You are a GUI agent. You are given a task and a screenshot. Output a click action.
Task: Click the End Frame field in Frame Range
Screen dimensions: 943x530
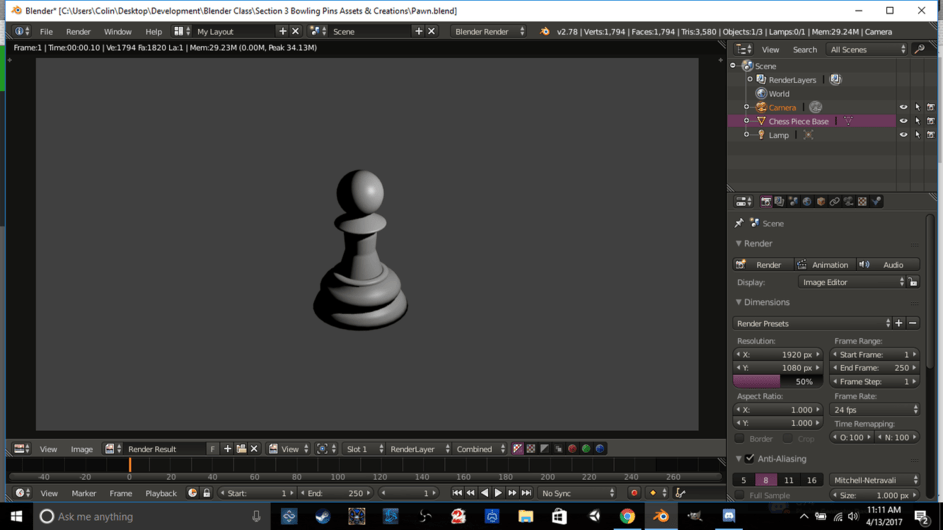(875, 368)
